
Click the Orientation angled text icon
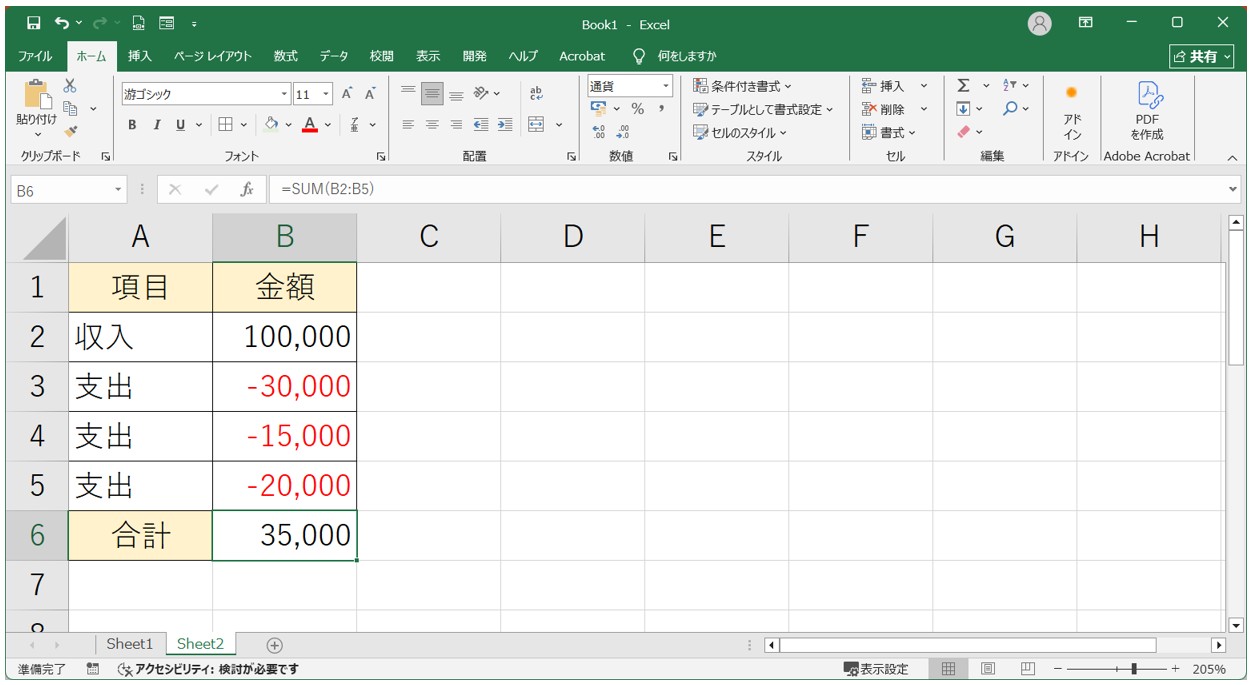(481, 94)
